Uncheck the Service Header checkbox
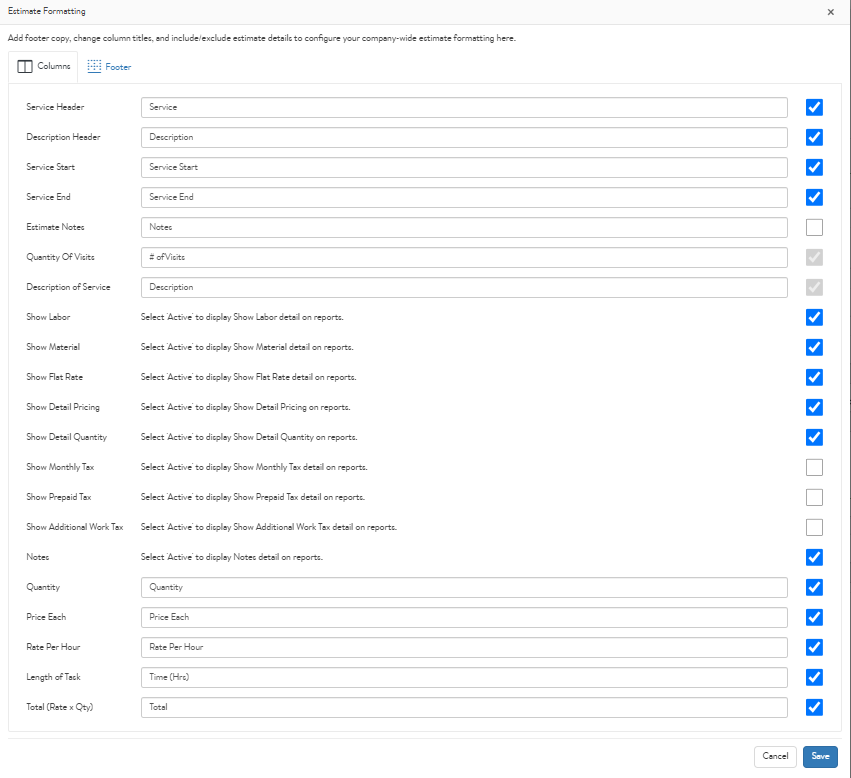This screenshot has height=778, width=851. 814,107
